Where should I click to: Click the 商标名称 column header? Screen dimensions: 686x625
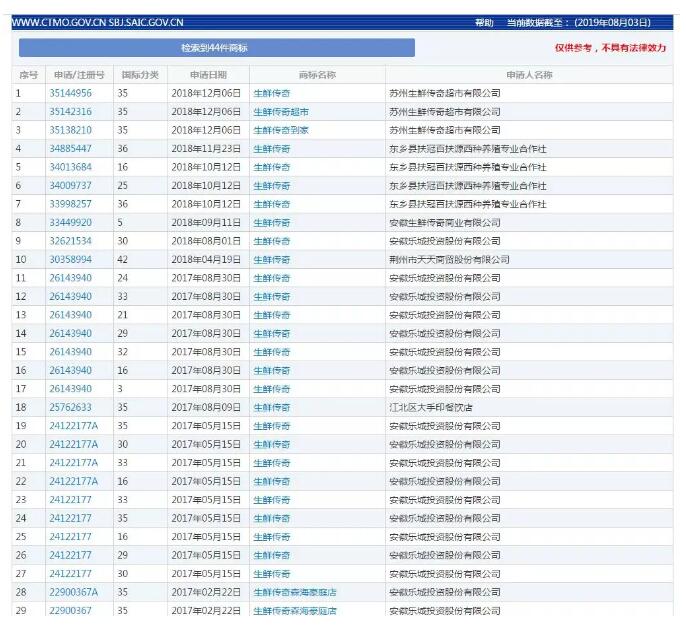tap(317, 75)
